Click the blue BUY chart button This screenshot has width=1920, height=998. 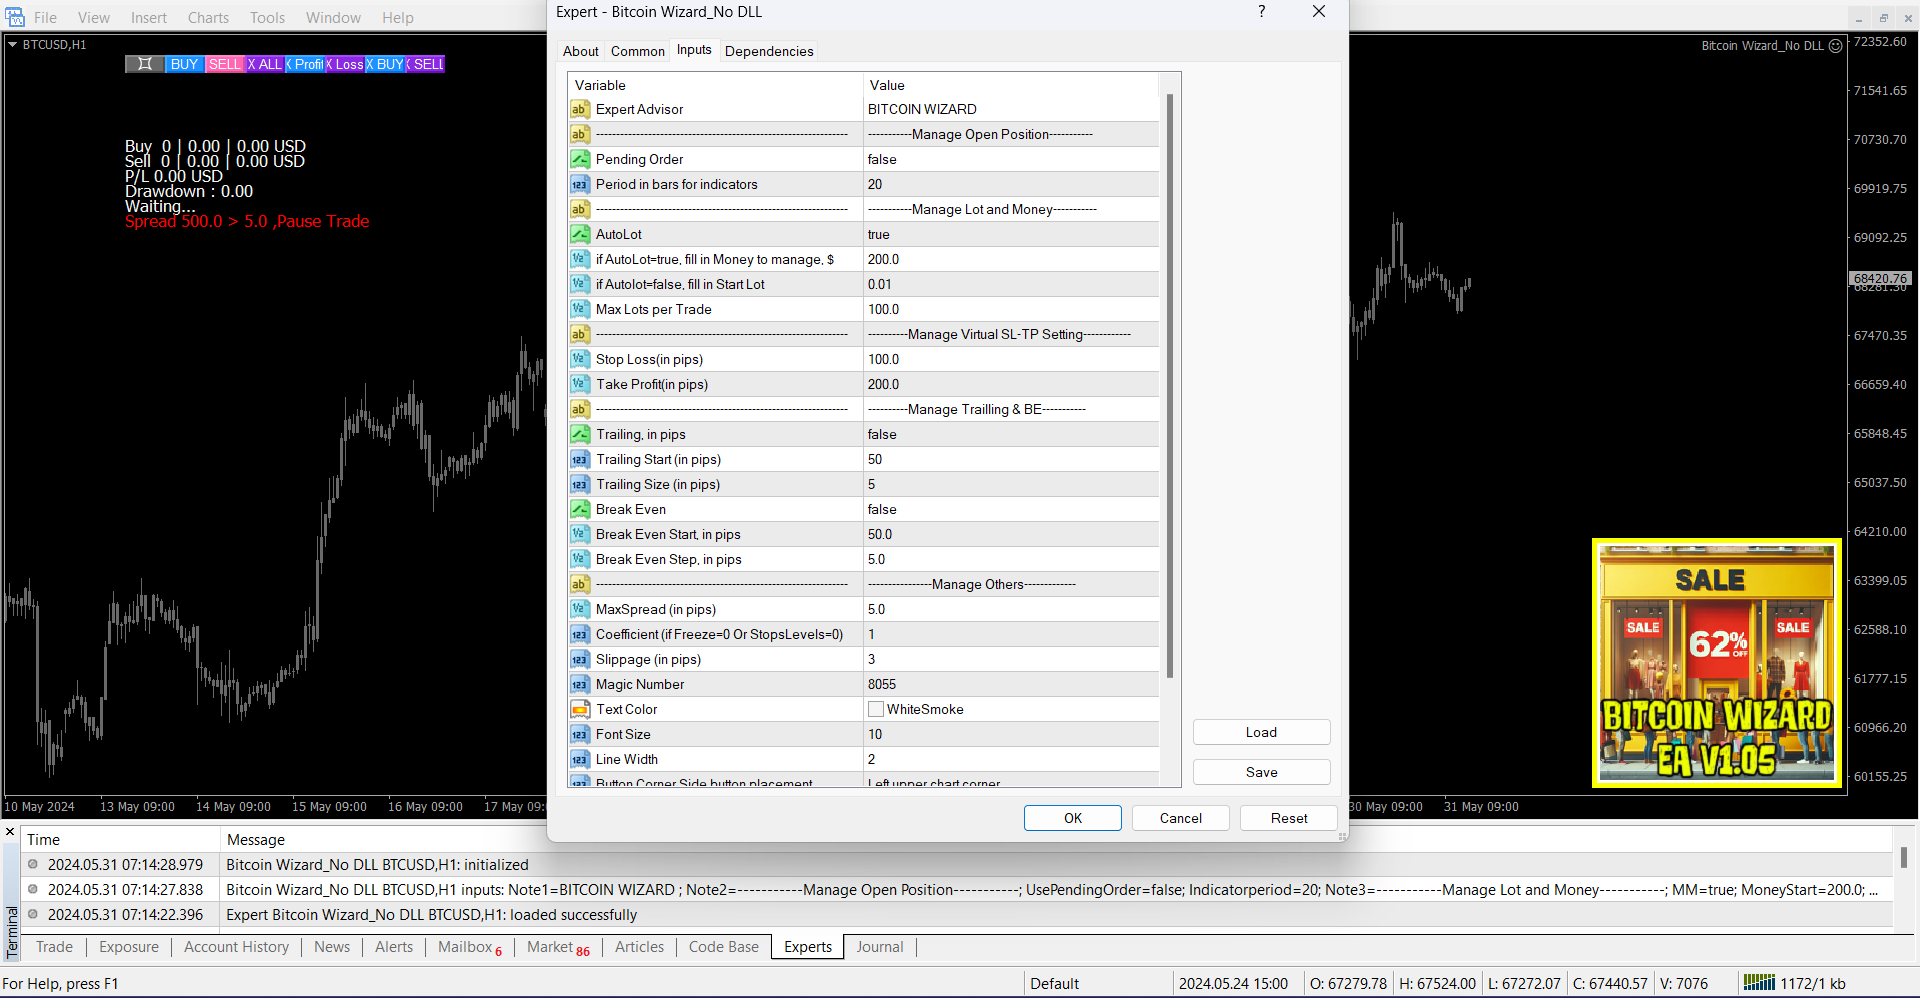pos(185,64)
